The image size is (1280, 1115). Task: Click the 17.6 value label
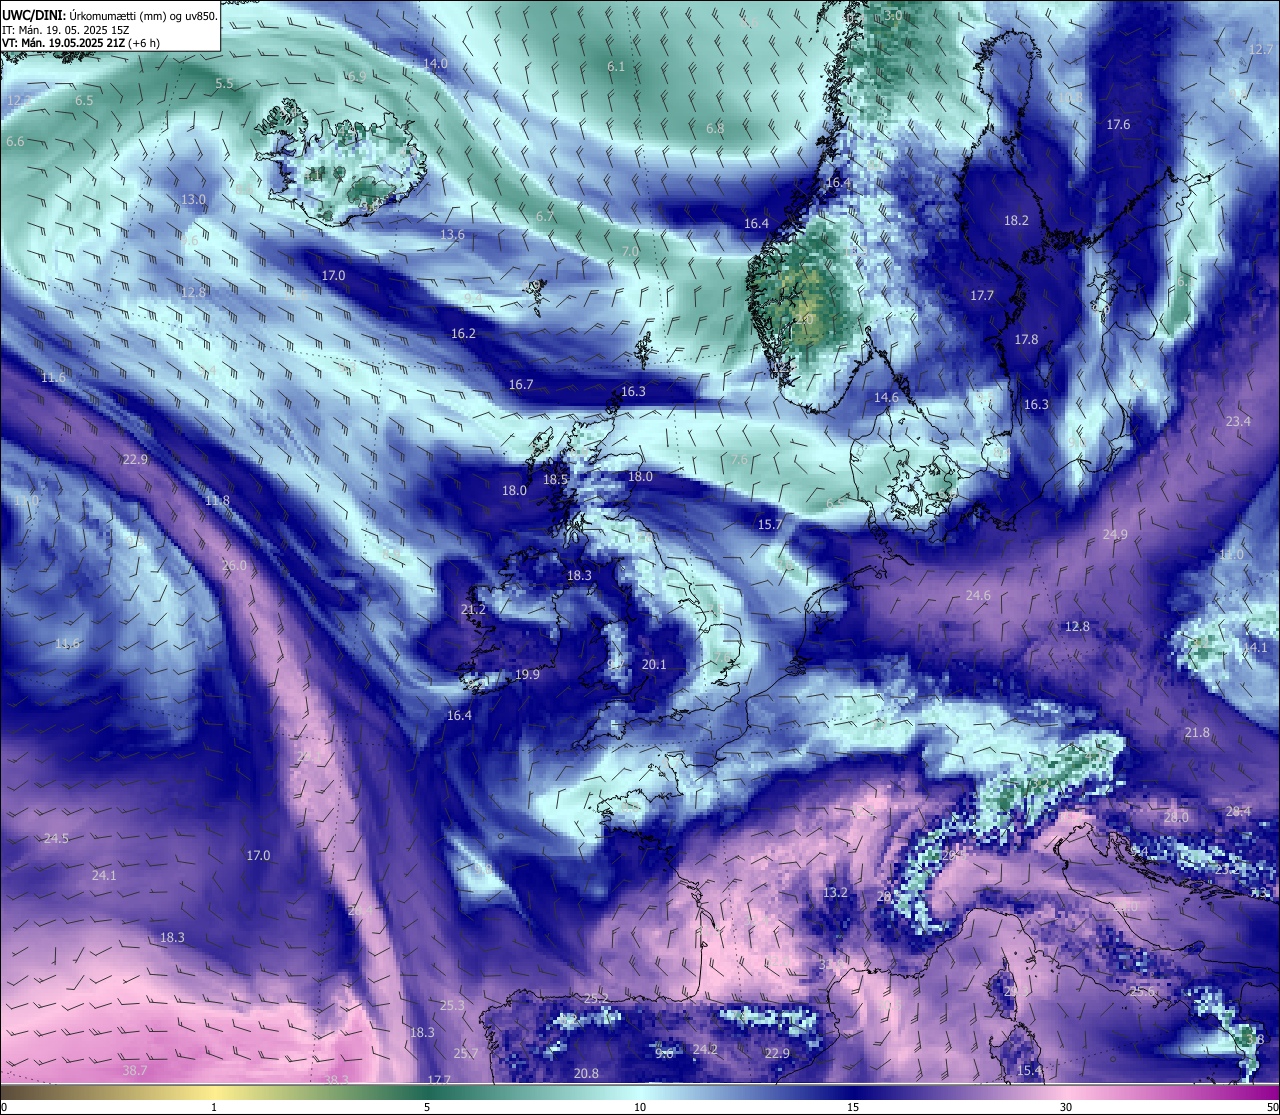point(1118,124)
